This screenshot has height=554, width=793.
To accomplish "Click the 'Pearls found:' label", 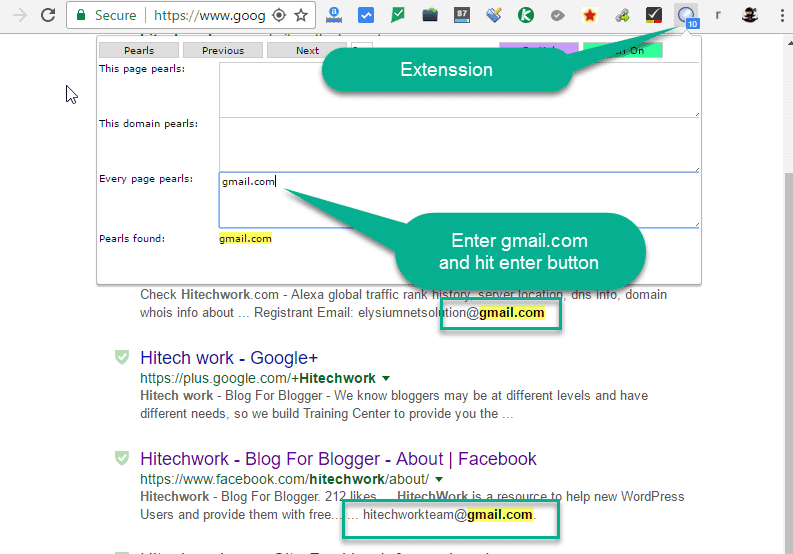I will tap(132, 238).
